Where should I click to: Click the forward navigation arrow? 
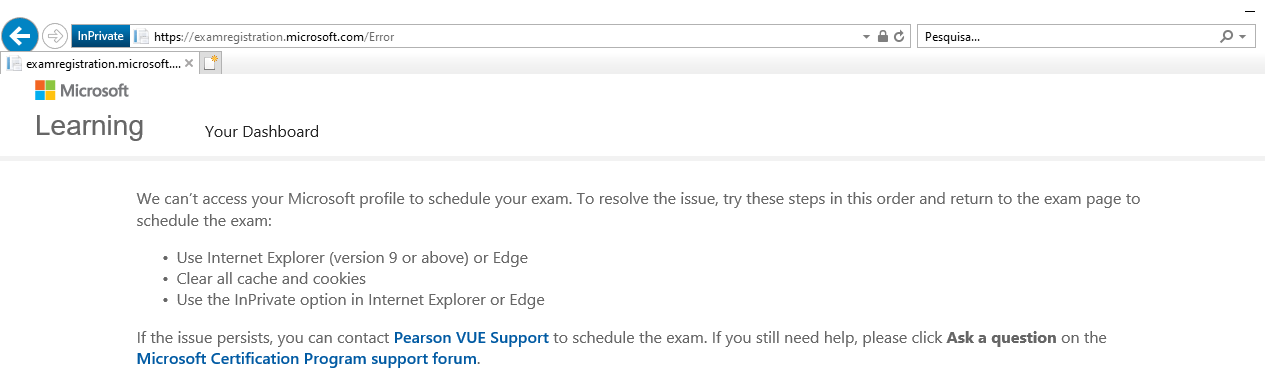pyautogui.click(x=55, y=36)
